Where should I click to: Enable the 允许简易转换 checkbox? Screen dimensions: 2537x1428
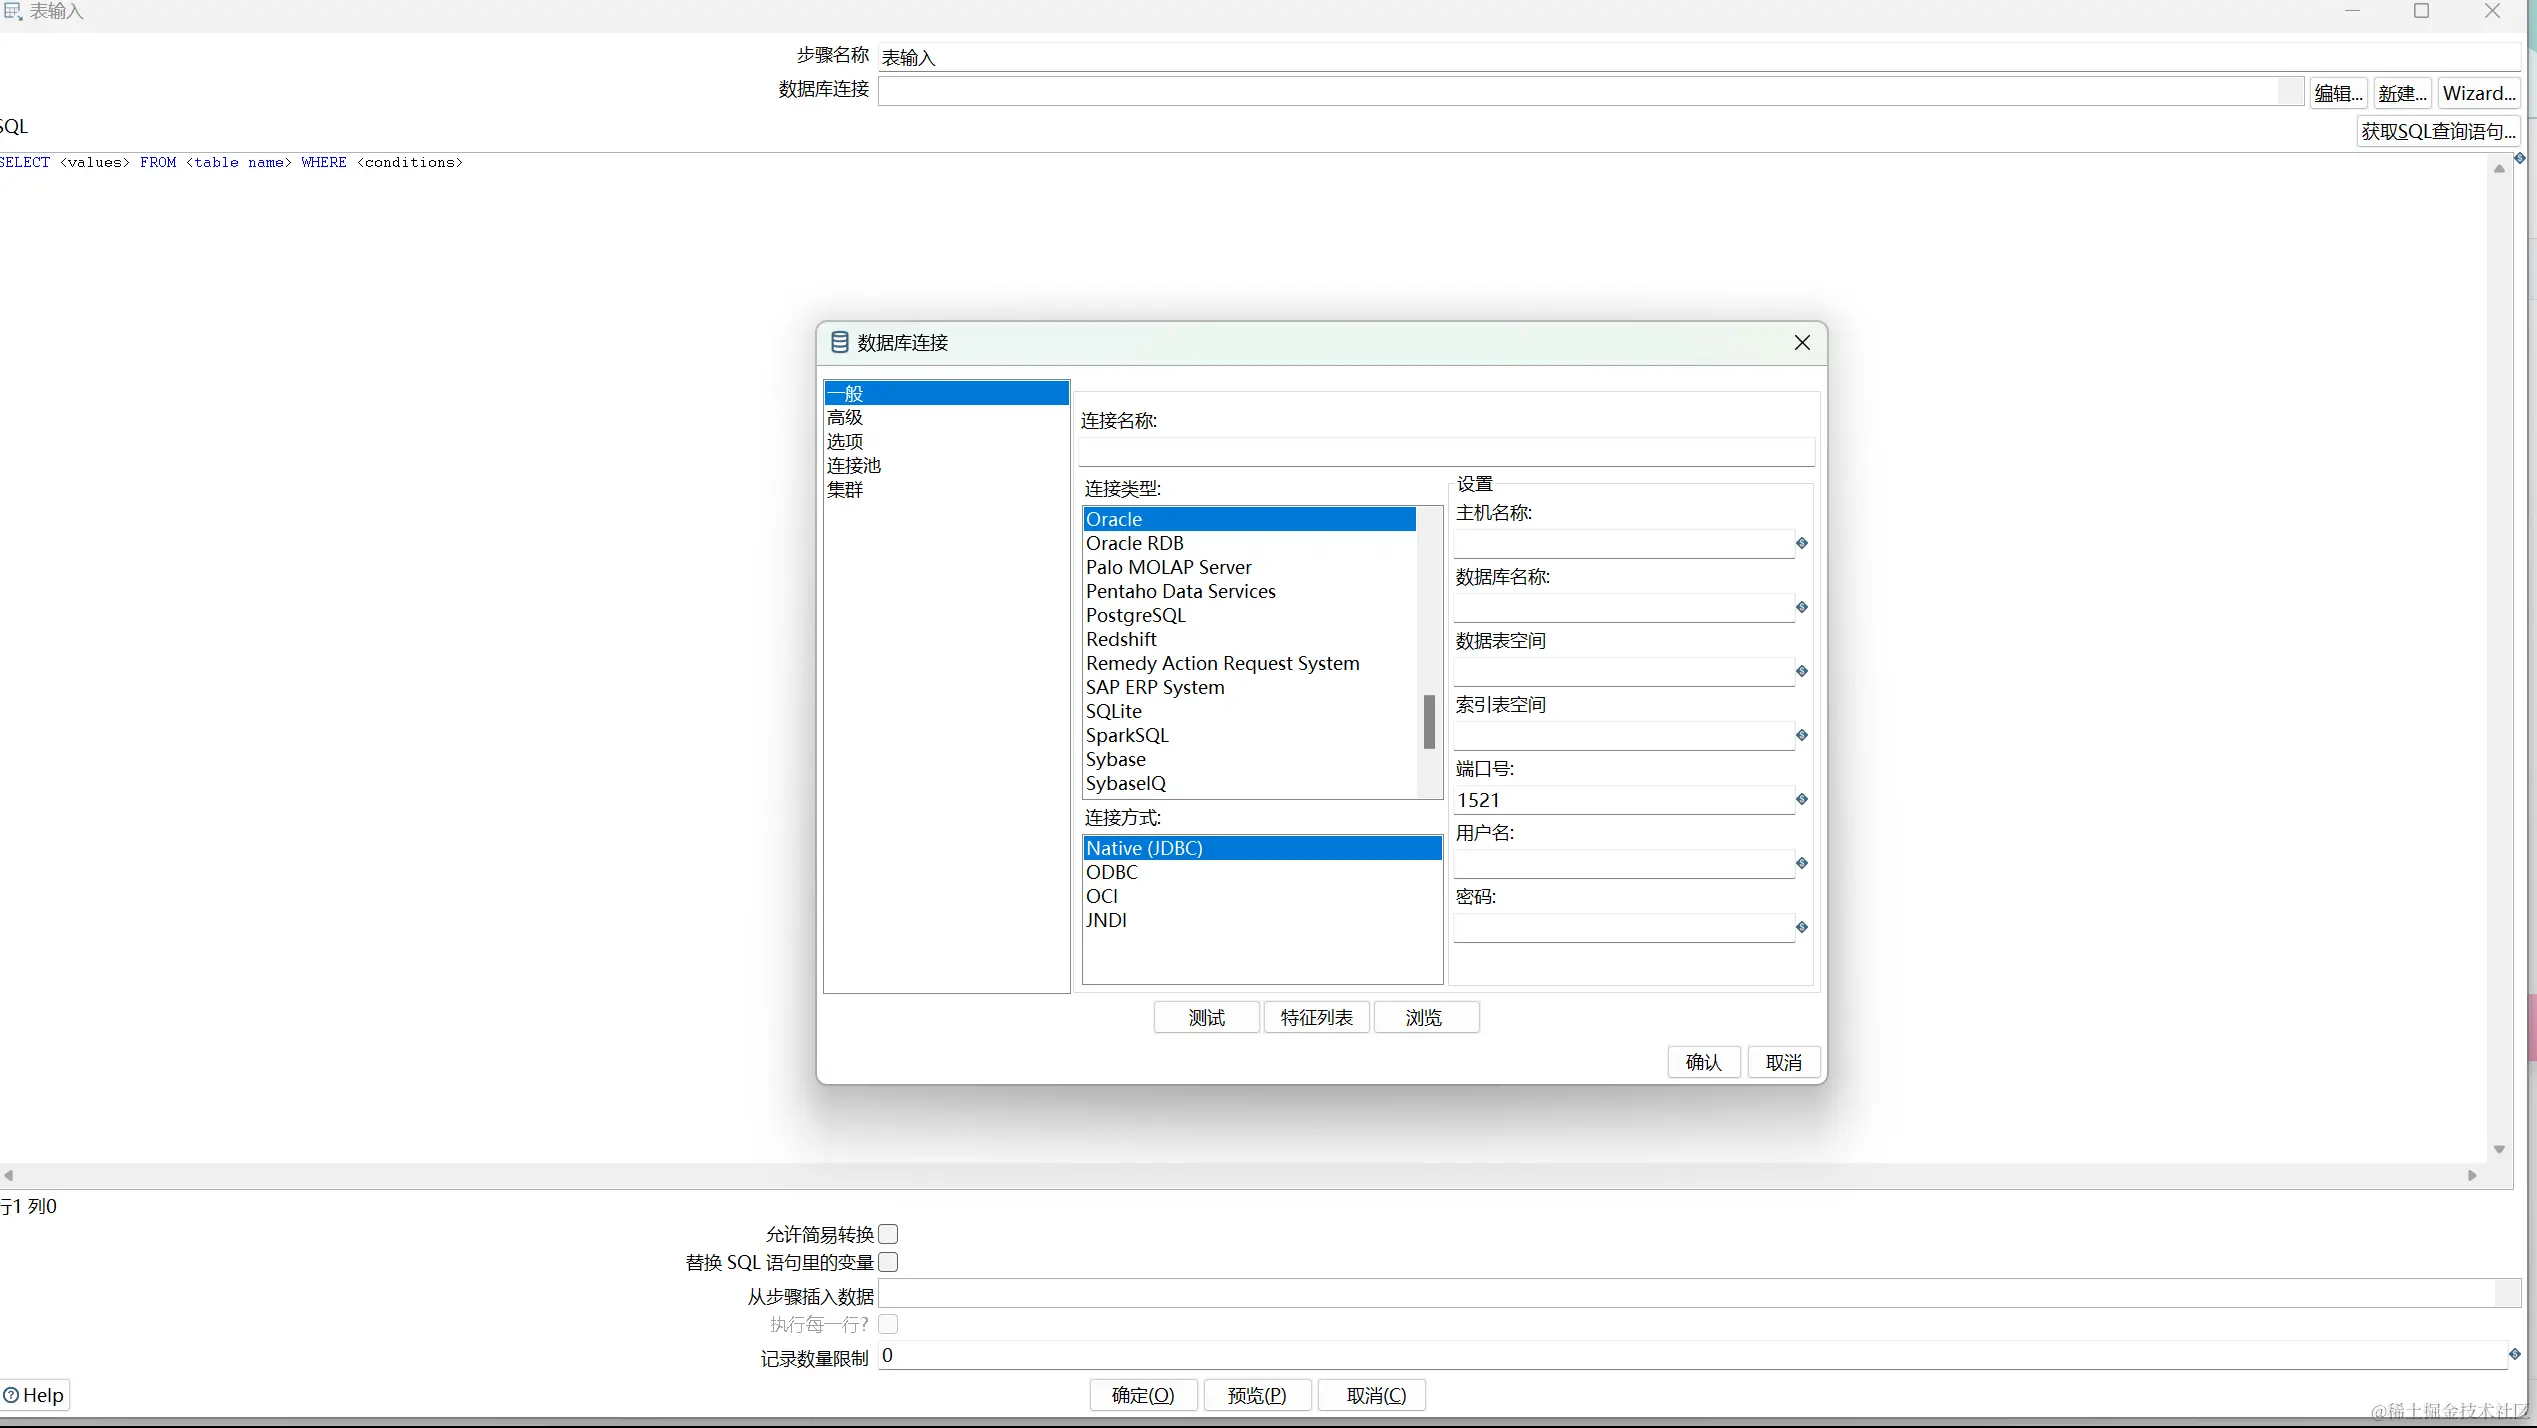click(x=888, y=1234)
